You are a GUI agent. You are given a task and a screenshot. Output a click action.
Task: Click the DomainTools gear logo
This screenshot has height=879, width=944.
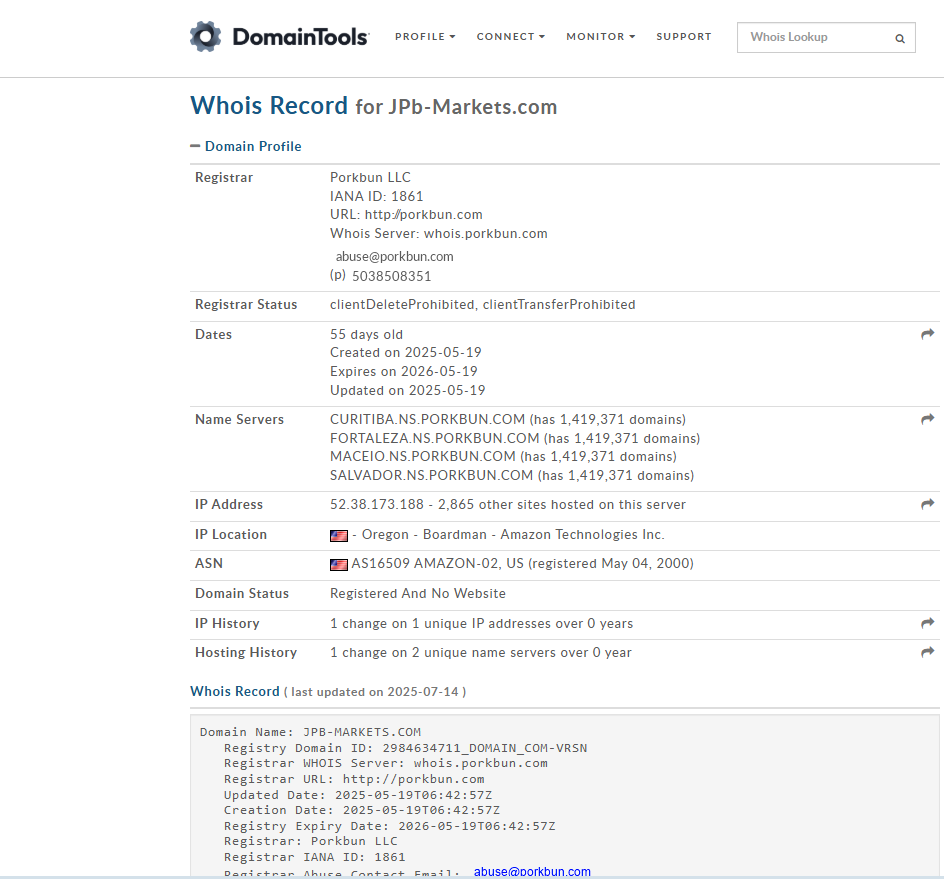click(205, 37)
